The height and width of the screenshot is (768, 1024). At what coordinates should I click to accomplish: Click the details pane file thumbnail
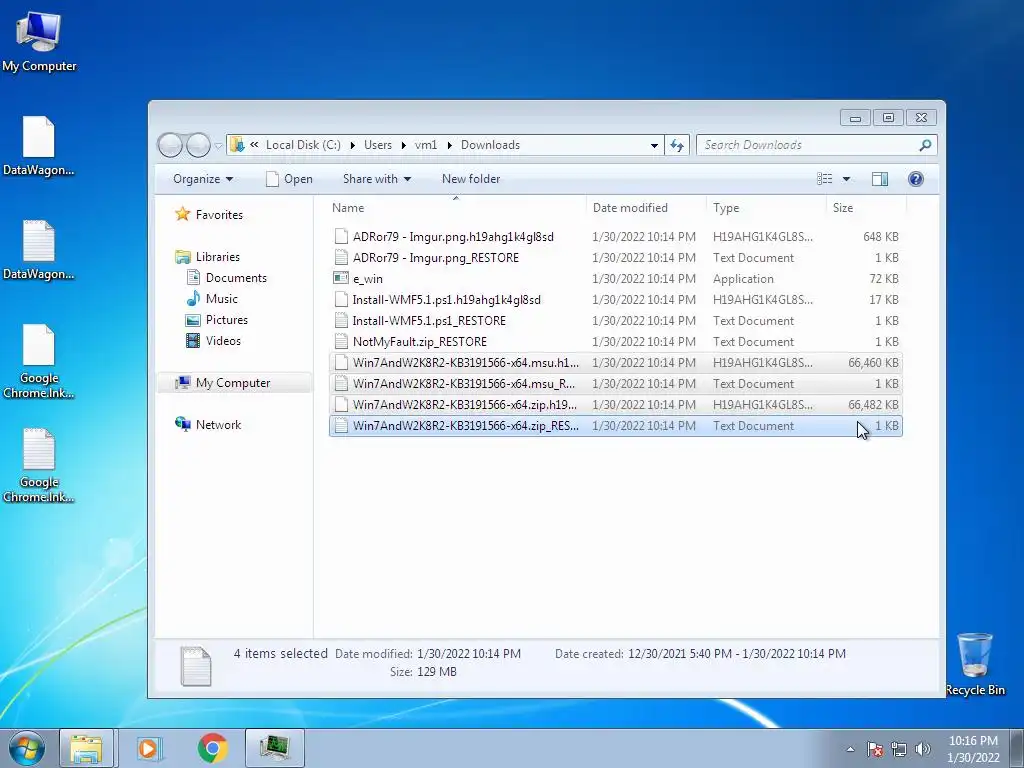196,665
